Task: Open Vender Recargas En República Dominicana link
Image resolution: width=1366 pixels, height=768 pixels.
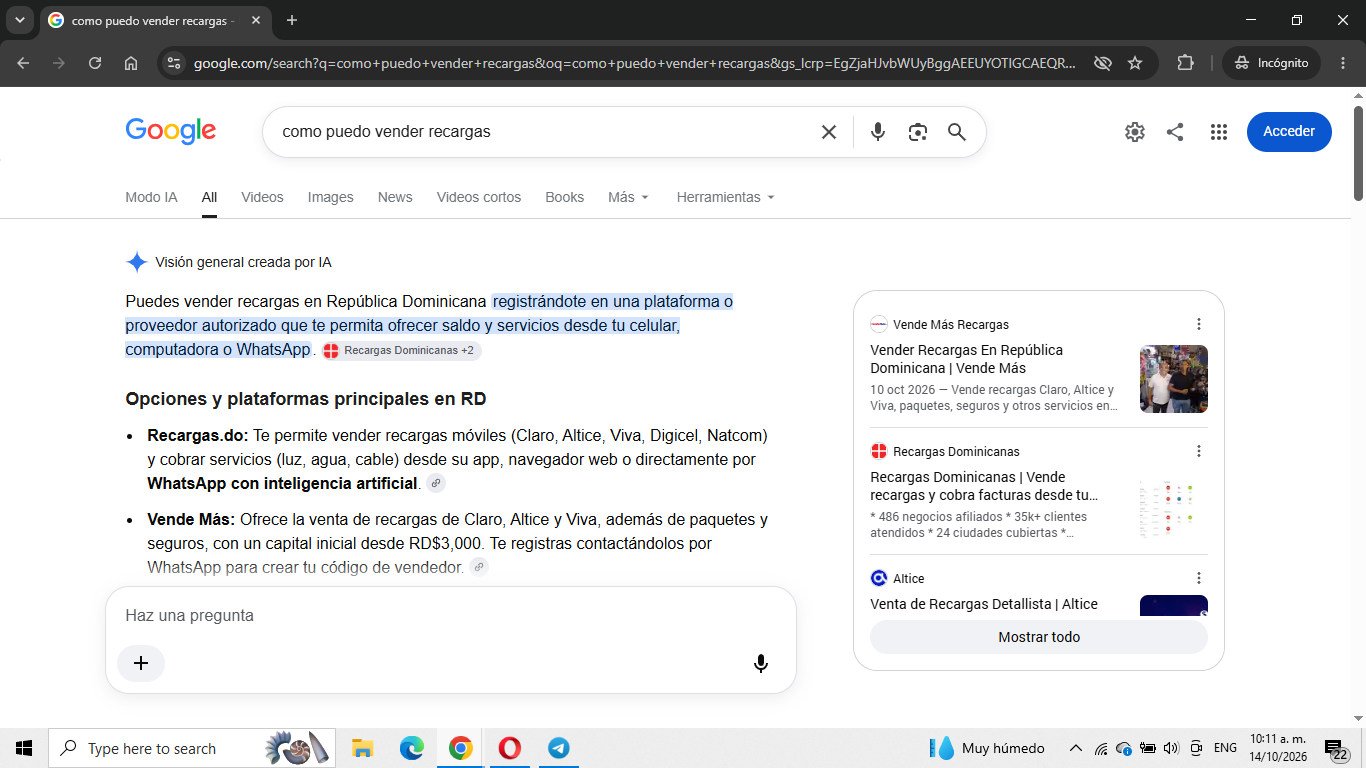Action: coord(967,359)
